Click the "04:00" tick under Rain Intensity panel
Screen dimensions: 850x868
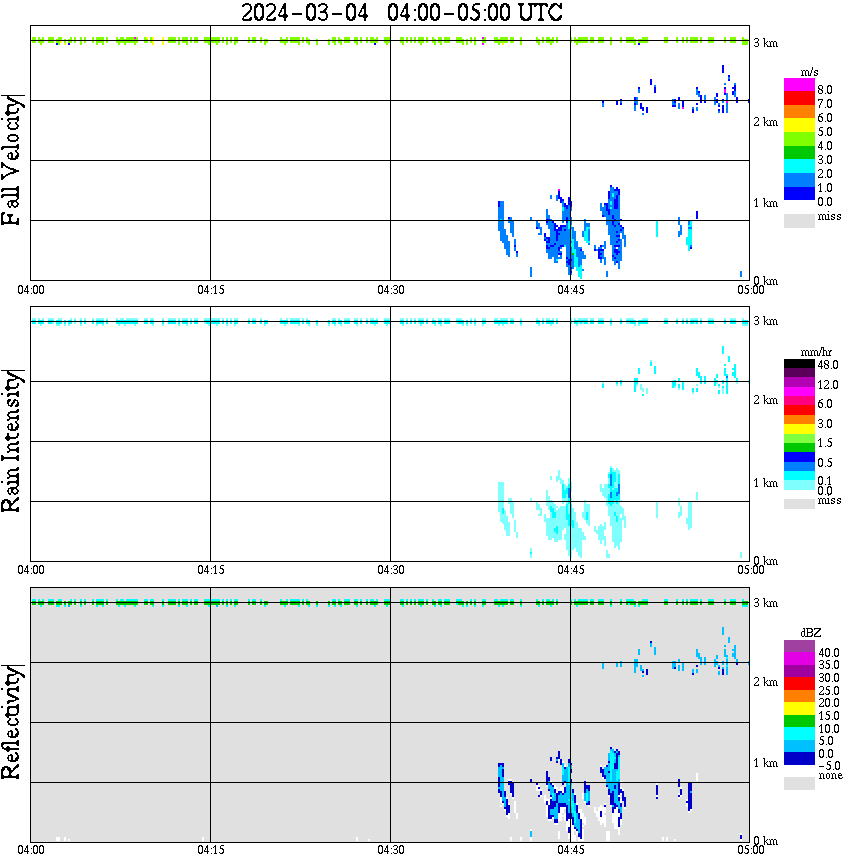pyautogui.click(x=30, y=570)
